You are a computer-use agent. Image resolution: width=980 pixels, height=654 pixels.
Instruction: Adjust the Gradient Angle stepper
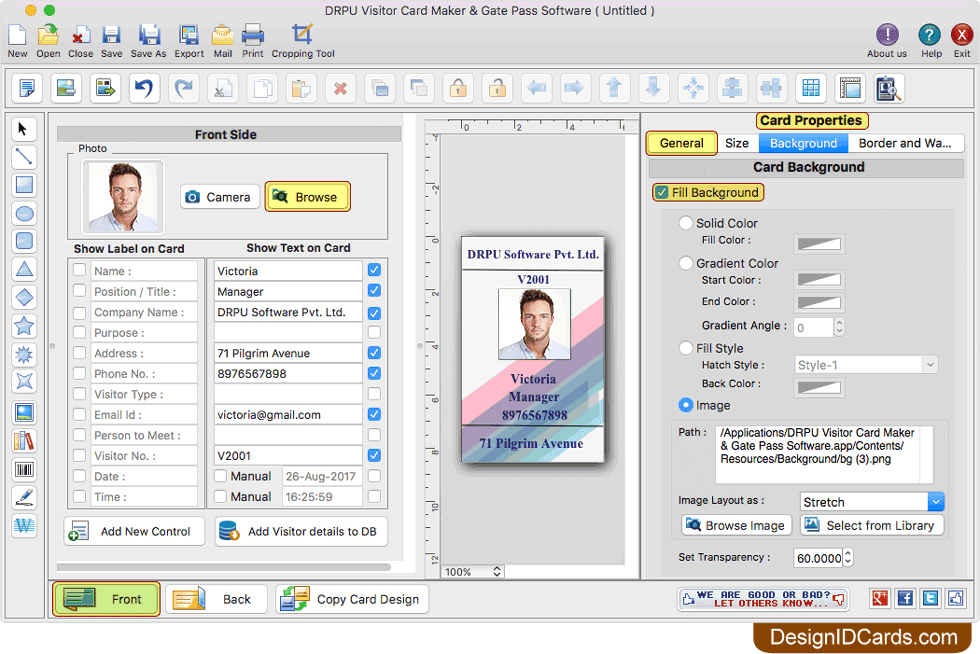tap(839, 327)
